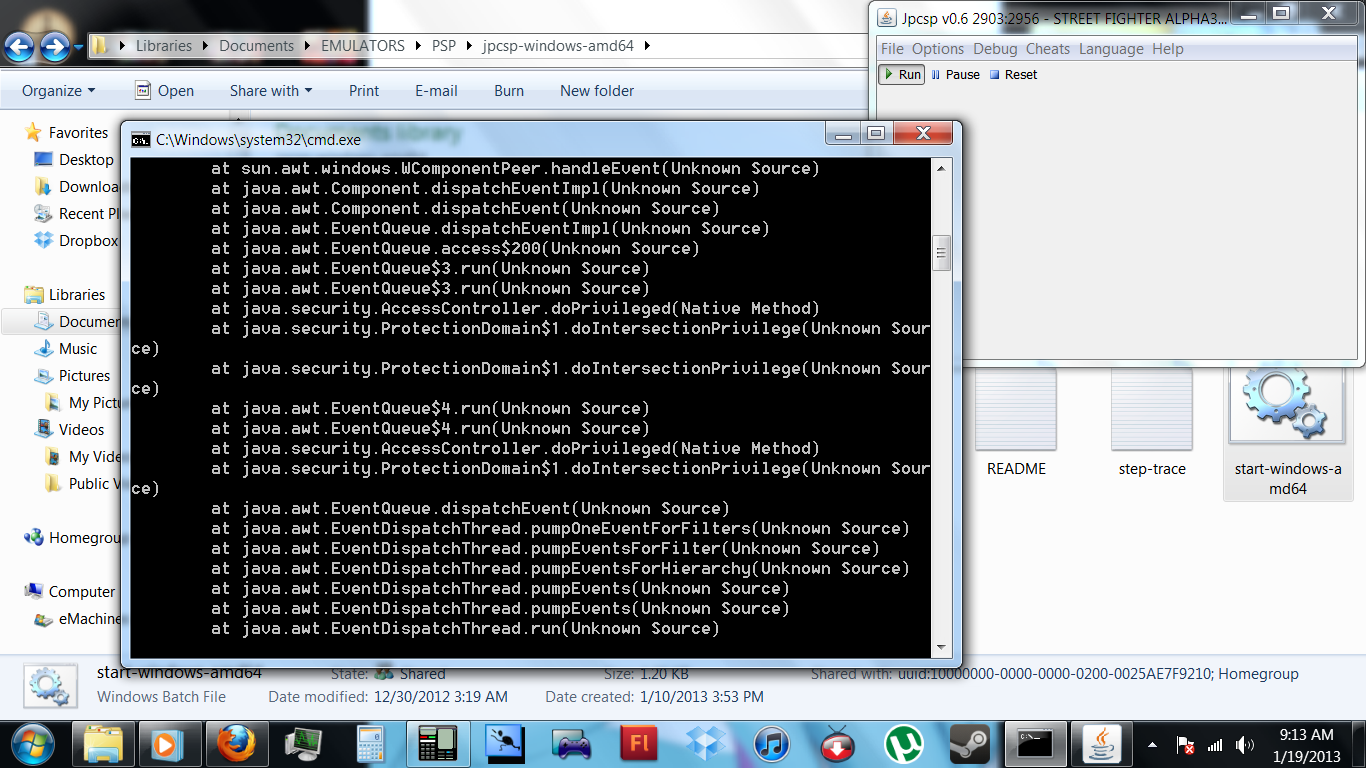Image resolution: width=1366 pixels, height=768 pixels.
Task: Select Favorites in the navigation pane
Action: point(78,133)
